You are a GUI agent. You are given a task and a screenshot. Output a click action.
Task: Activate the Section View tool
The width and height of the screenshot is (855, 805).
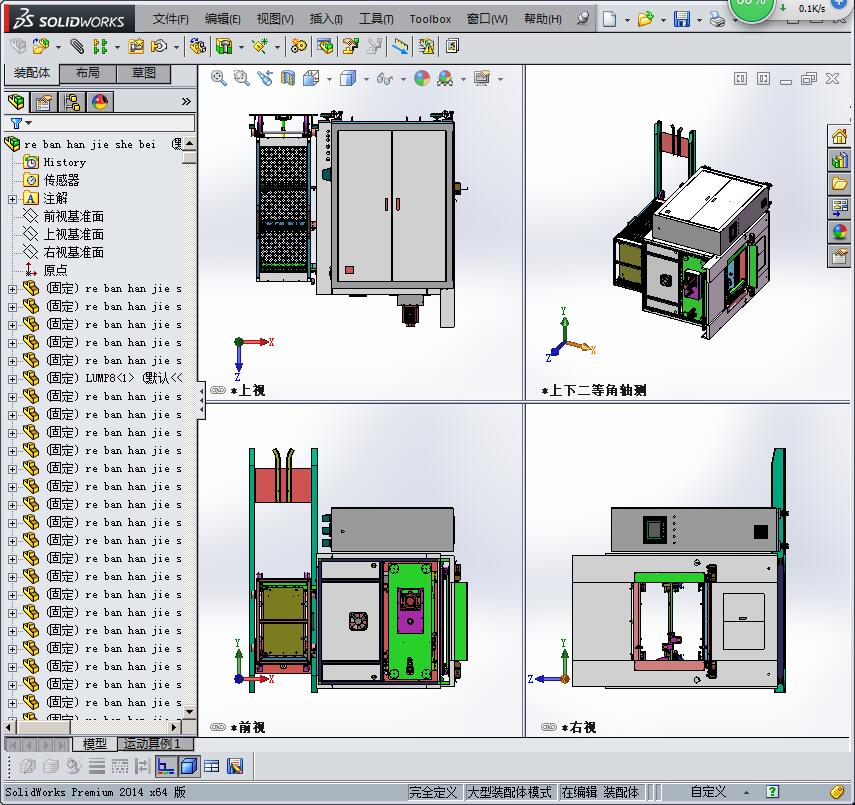pyautogui.click(x=288, y=79)
